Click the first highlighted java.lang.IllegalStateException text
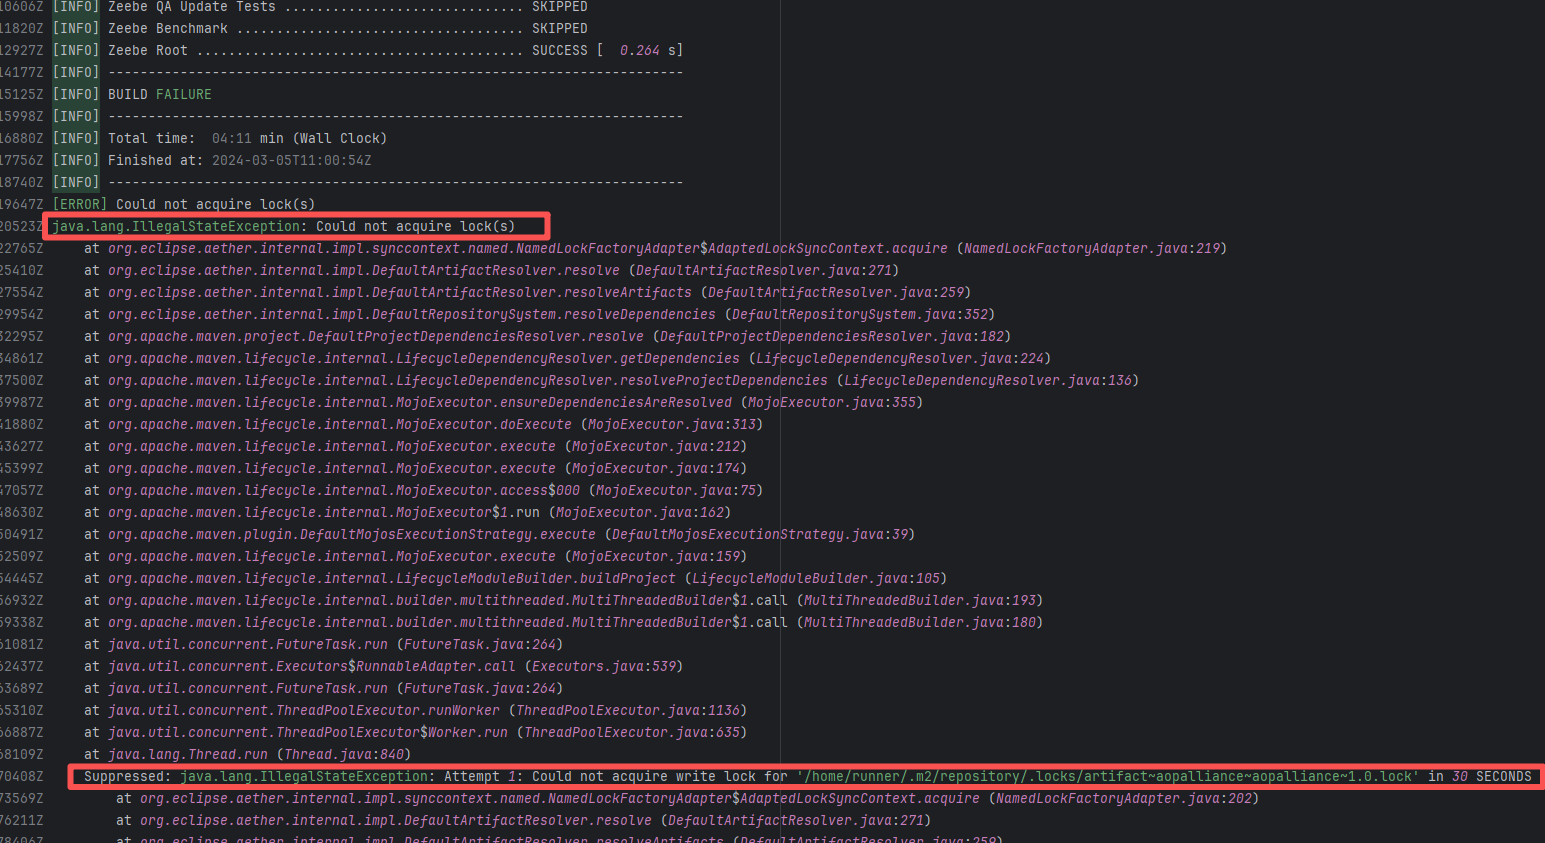Image resolution: width=1545 pixels, height=843 pixels. point(176,227)
